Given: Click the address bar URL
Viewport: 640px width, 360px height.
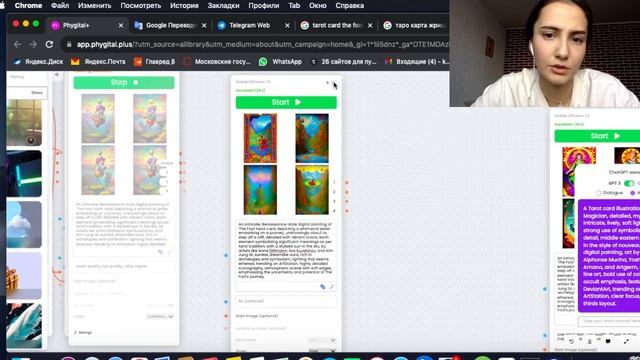Looking at the screenshot, I should [262, 44].
